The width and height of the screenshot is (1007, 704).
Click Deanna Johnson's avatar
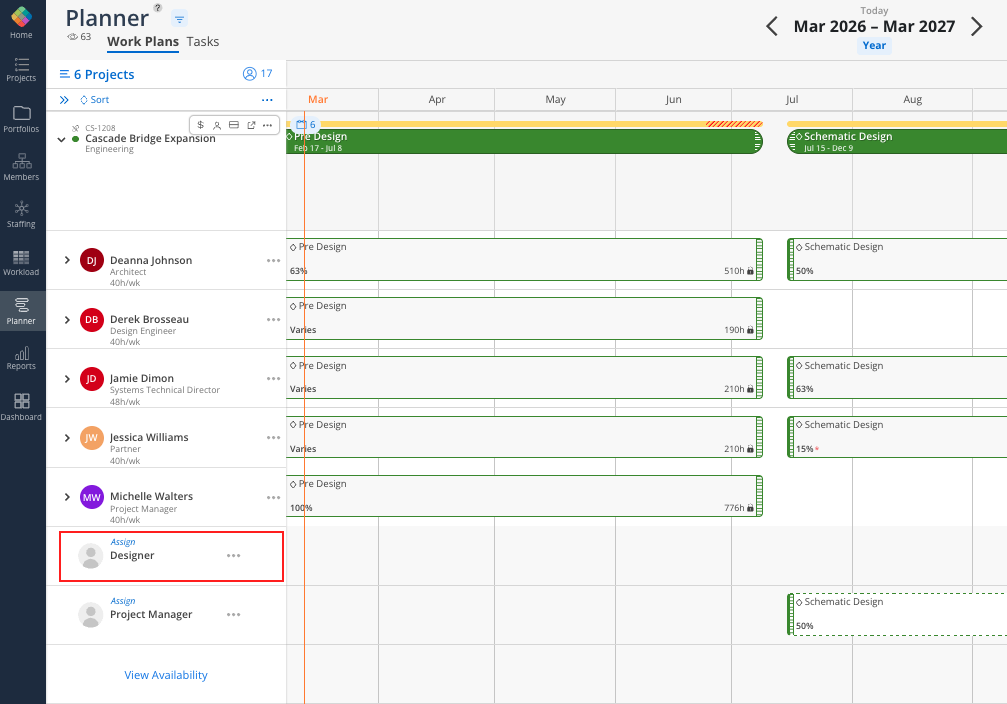92,260
